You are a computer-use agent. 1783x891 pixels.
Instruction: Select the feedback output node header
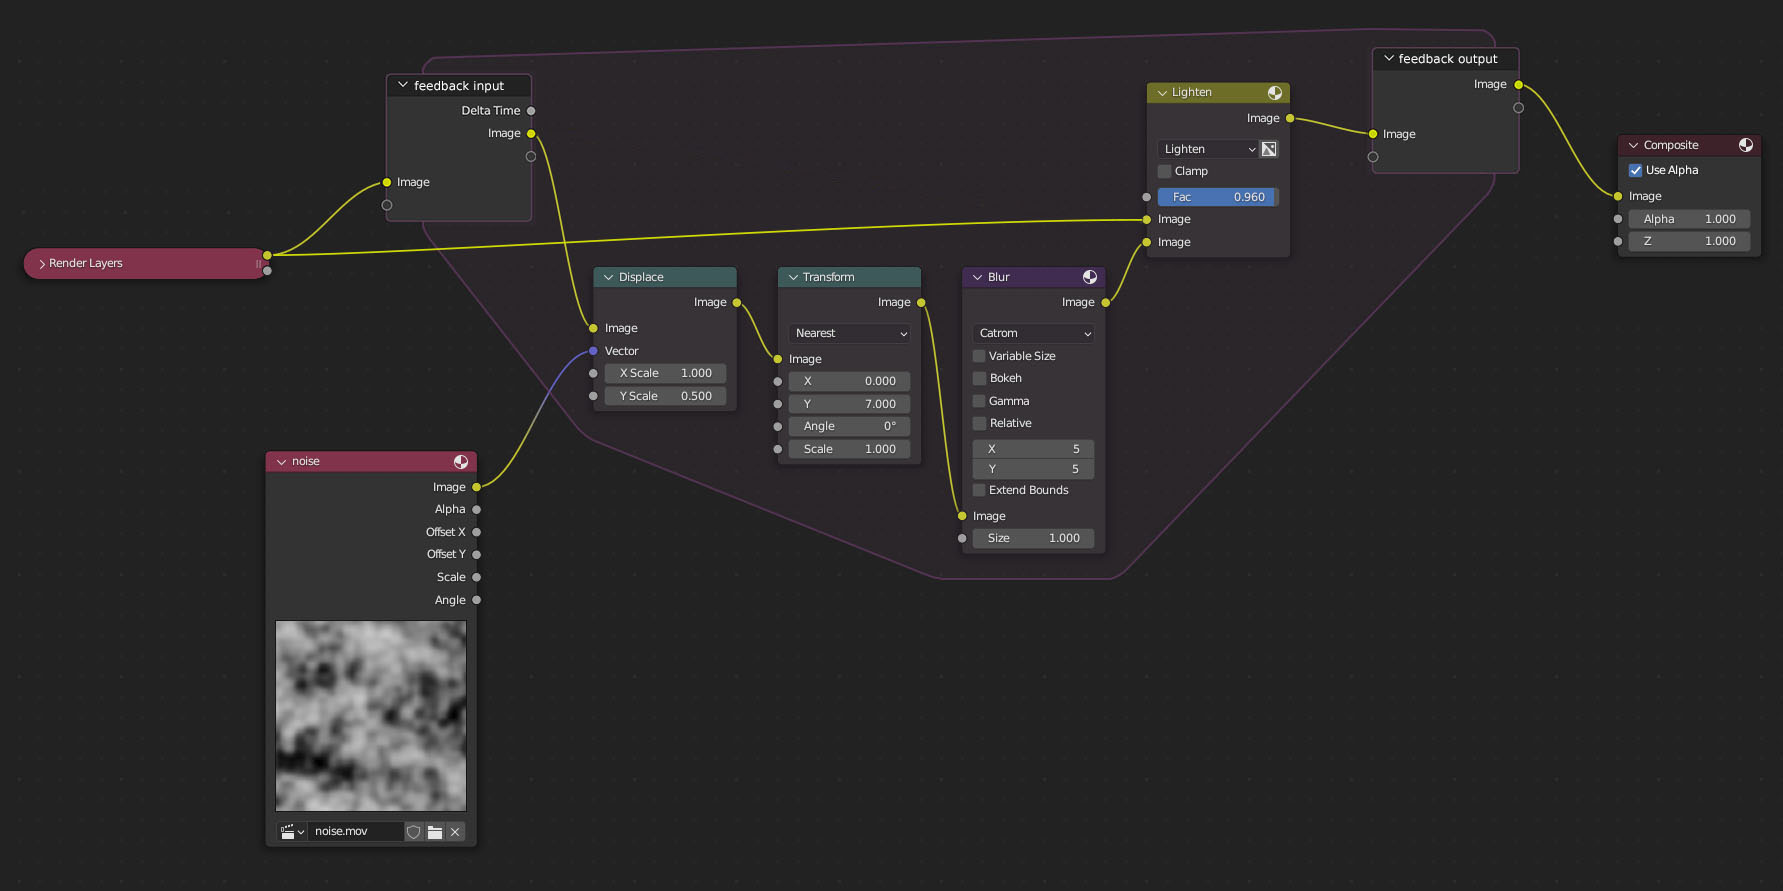point(1446,59)
